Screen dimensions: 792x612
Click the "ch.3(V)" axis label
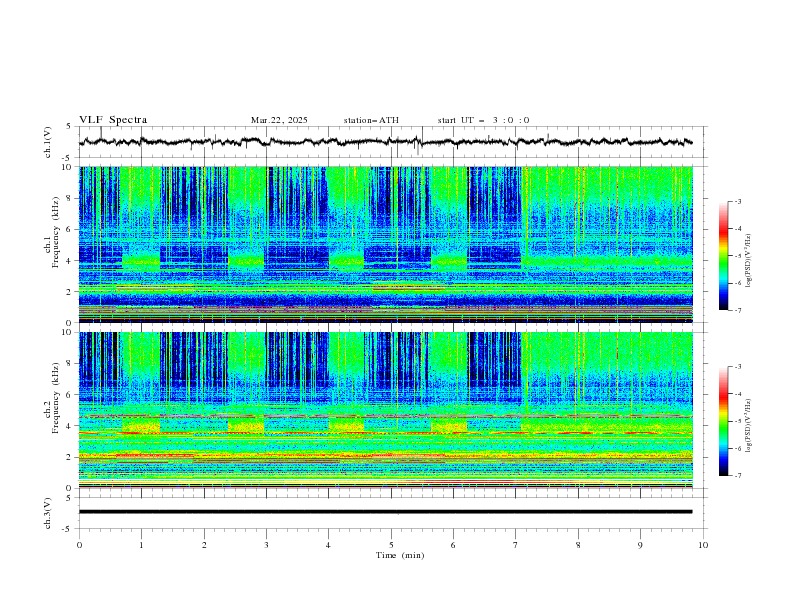tap(48, 513)
